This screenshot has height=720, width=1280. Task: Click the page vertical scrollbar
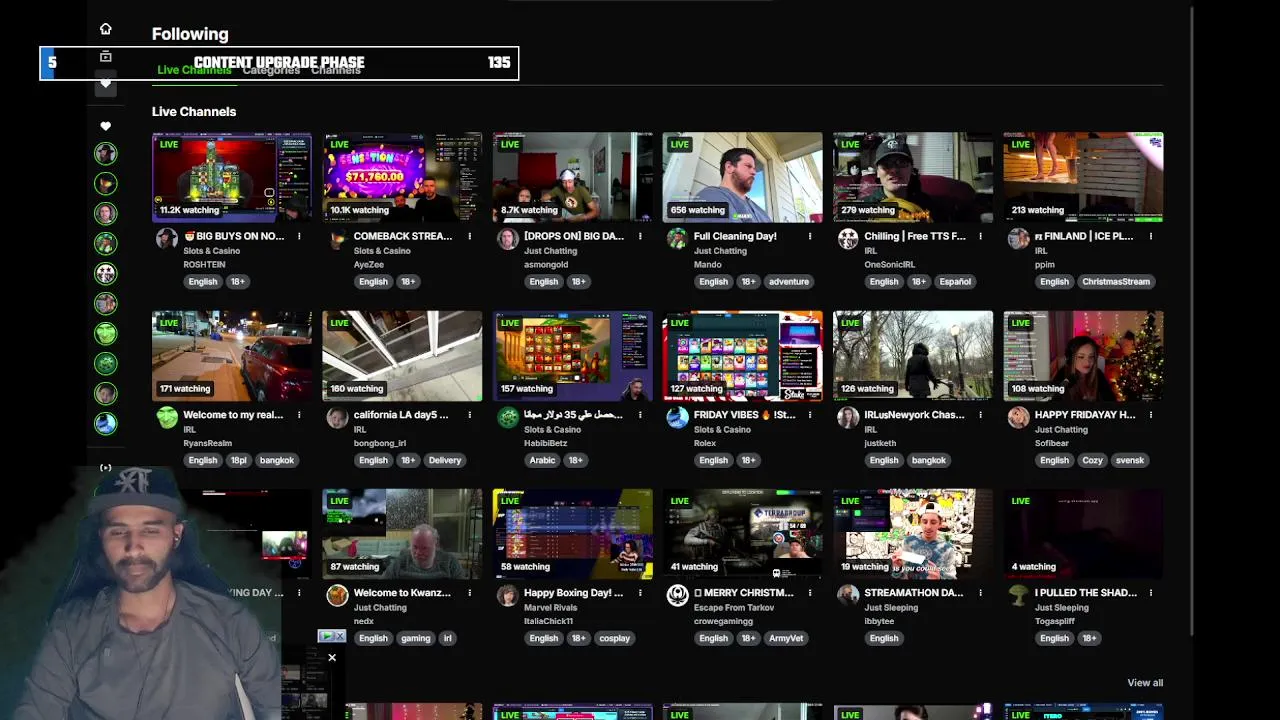pos(1192,320)
